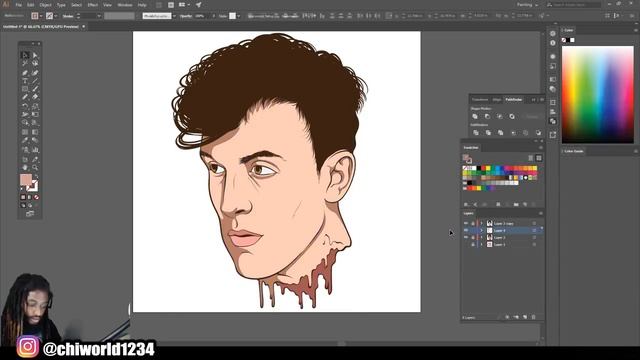
Task: Select the Lasso tool
Action: (x=35, y=64)
